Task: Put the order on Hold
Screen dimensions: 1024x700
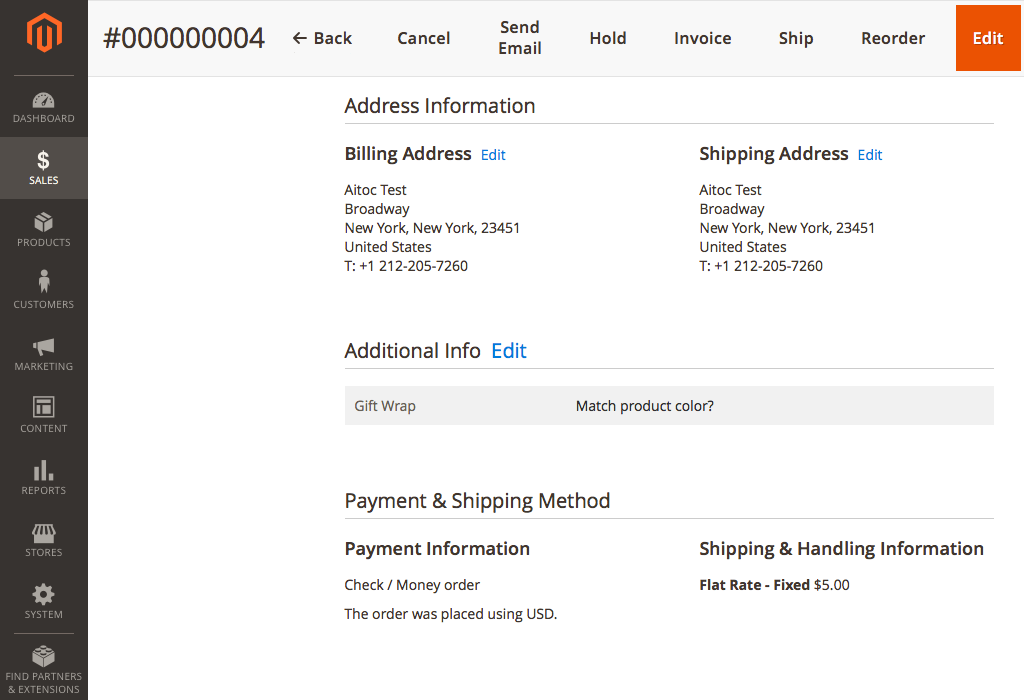Action: tap(608, 39)
